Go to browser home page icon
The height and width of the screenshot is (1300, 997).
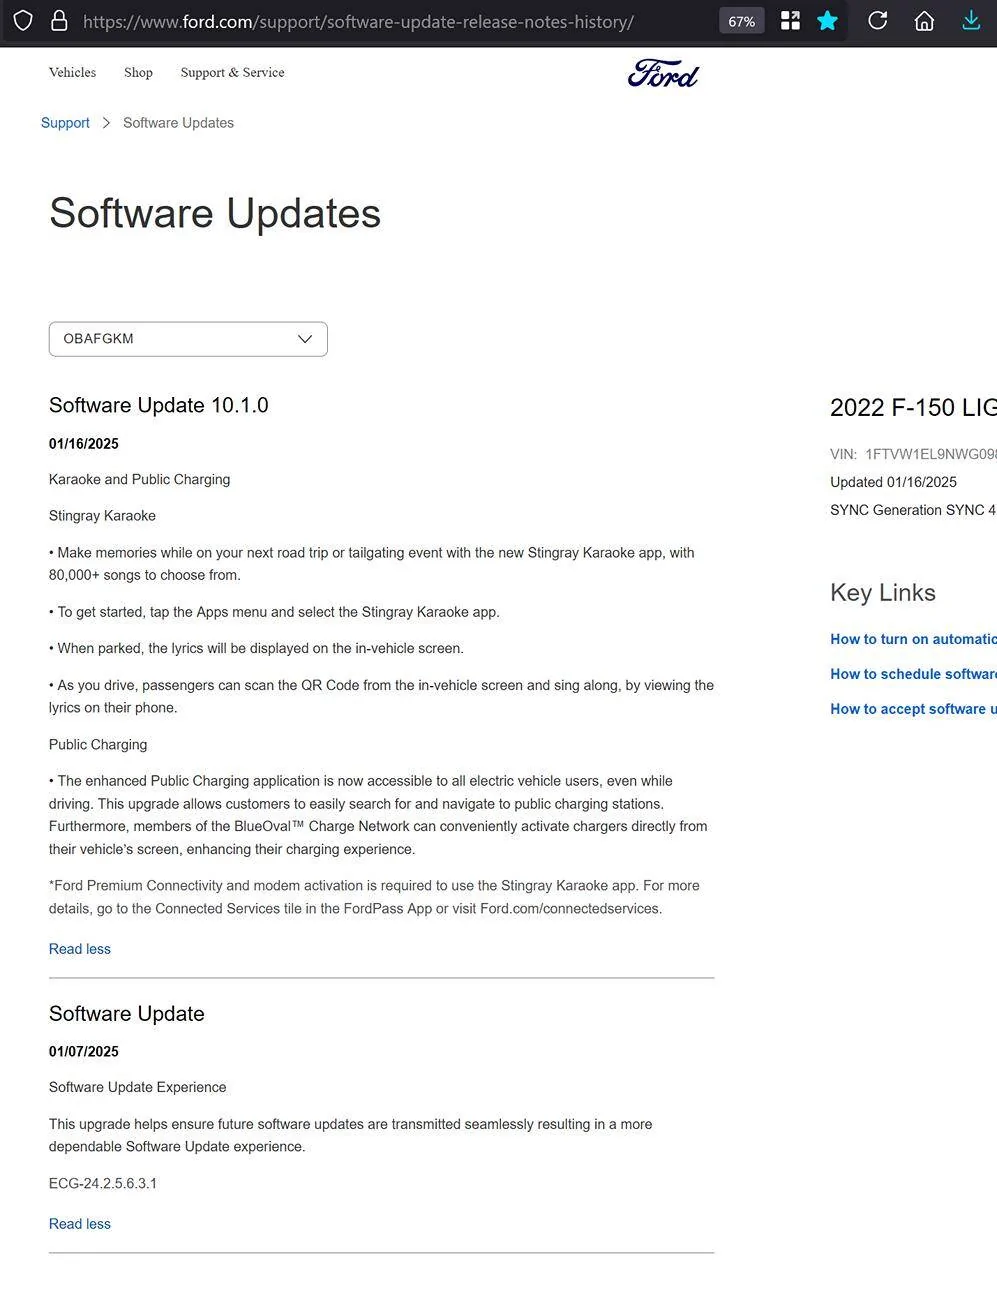coord(924,21)
